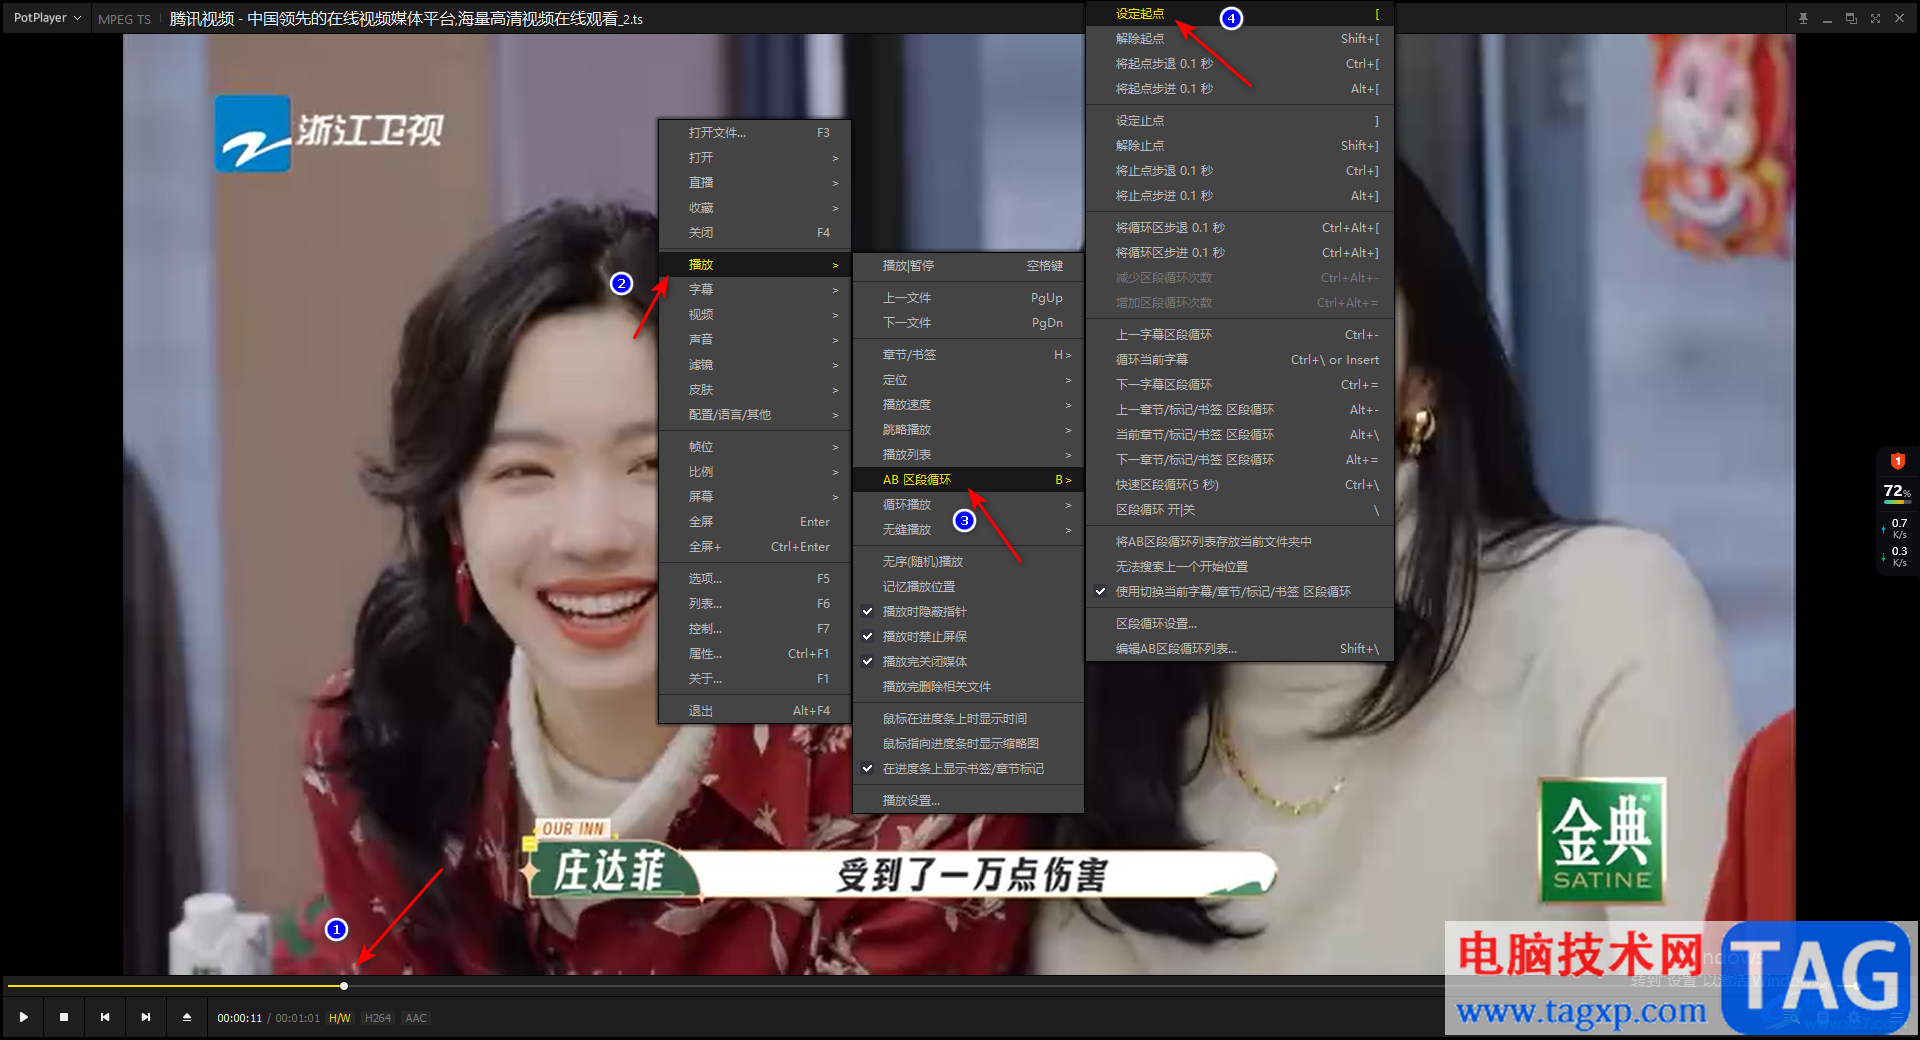Click the eject/open file icon
The width and height of the screenshot is (1920, 1040).
coord(187,1017)
